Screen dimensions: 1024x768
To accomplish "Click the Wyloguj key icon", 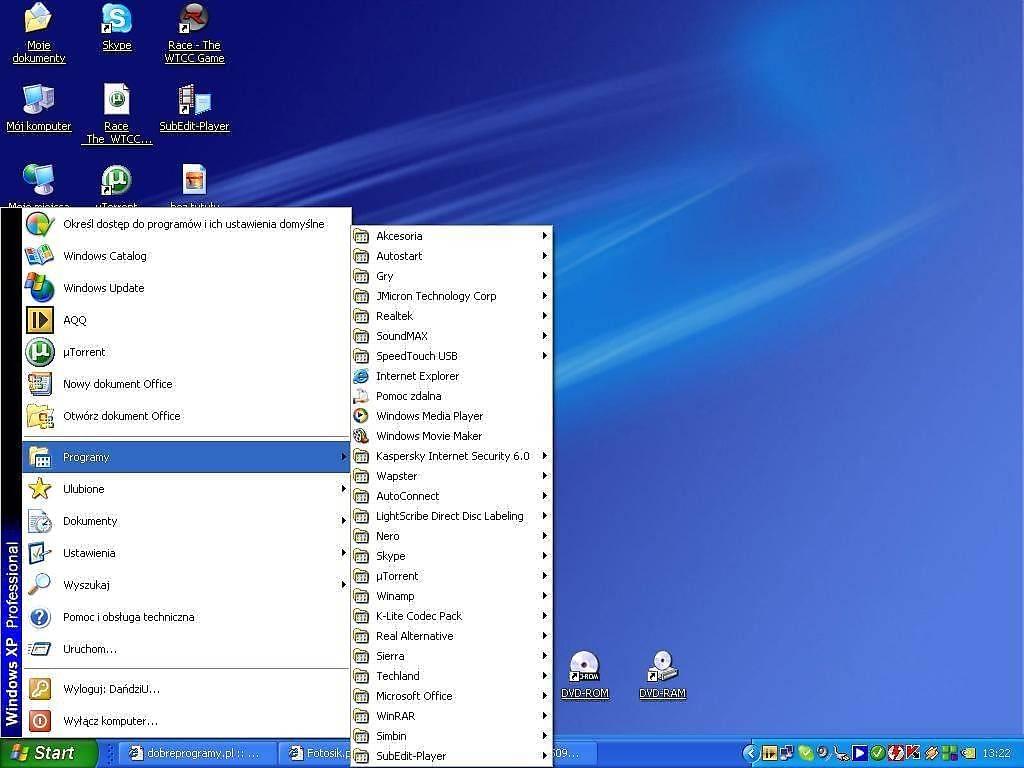I will (40, 689).
